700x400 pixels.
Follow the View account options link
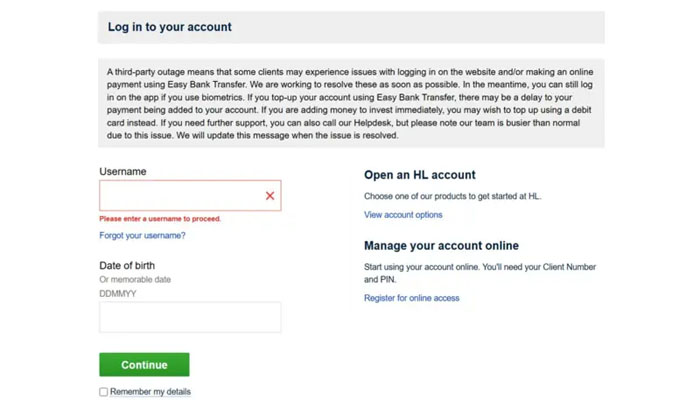[x=403, y=215]
